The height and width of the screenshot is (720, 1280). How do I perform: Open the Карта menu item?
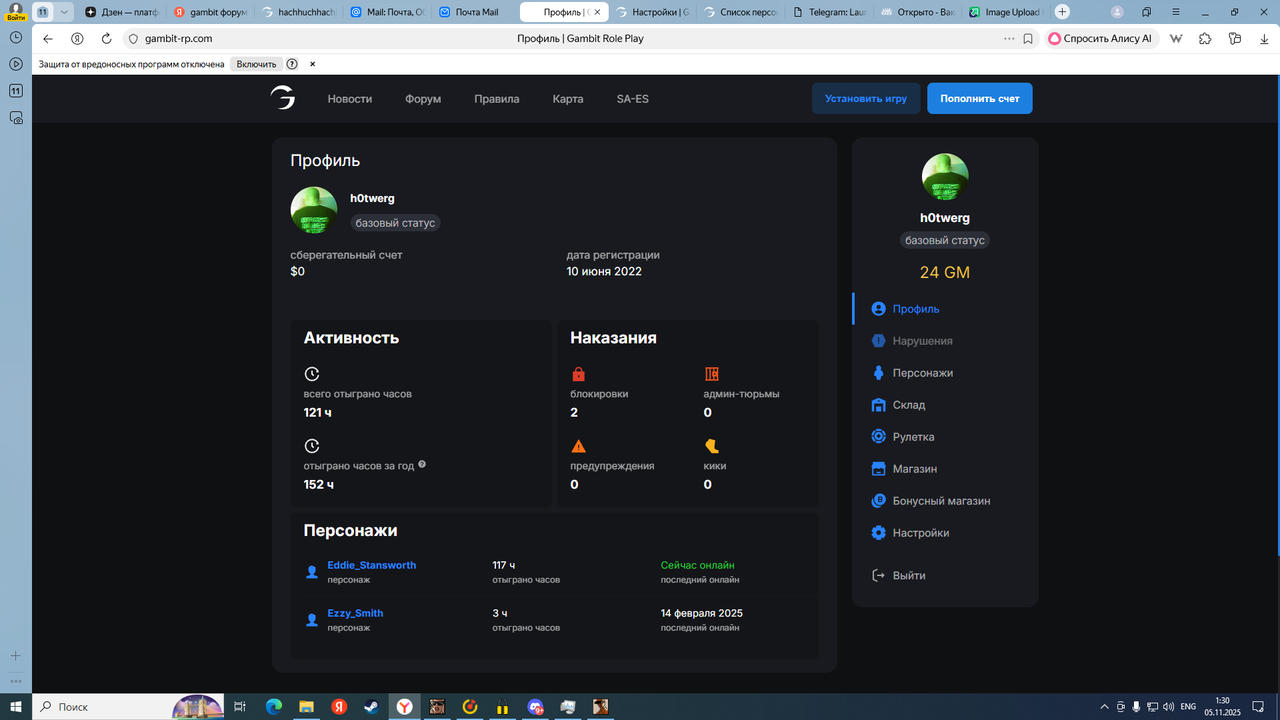coord(568,99)
